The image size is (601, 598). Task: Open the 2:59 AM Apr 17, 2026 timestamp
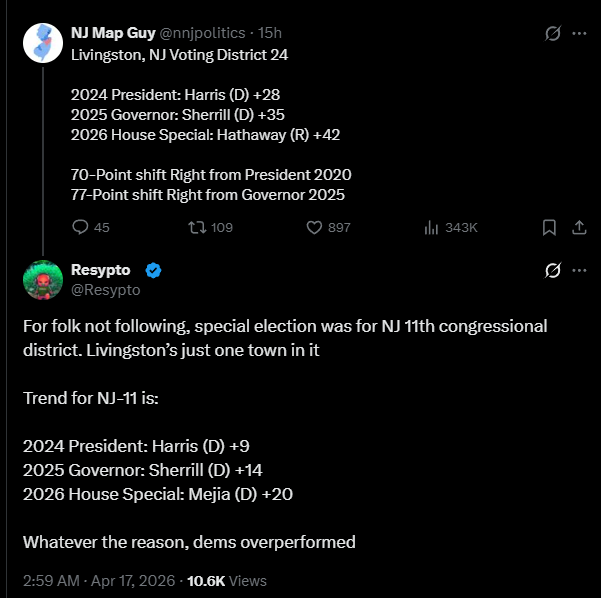[98, 580]
